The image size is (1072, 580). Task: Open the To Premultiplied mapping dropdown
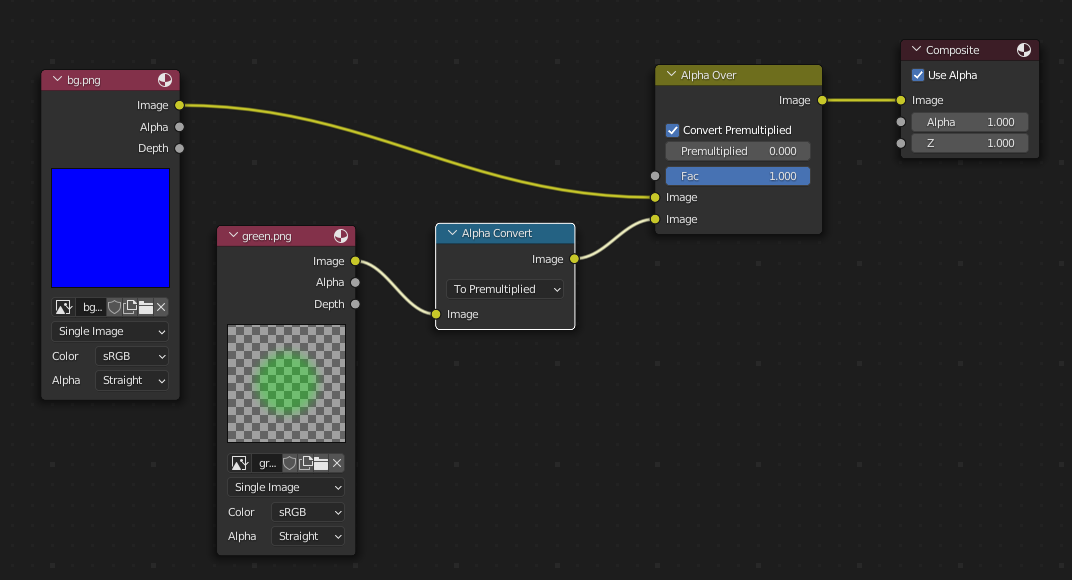pyautogui.click(x=505, y=289)
